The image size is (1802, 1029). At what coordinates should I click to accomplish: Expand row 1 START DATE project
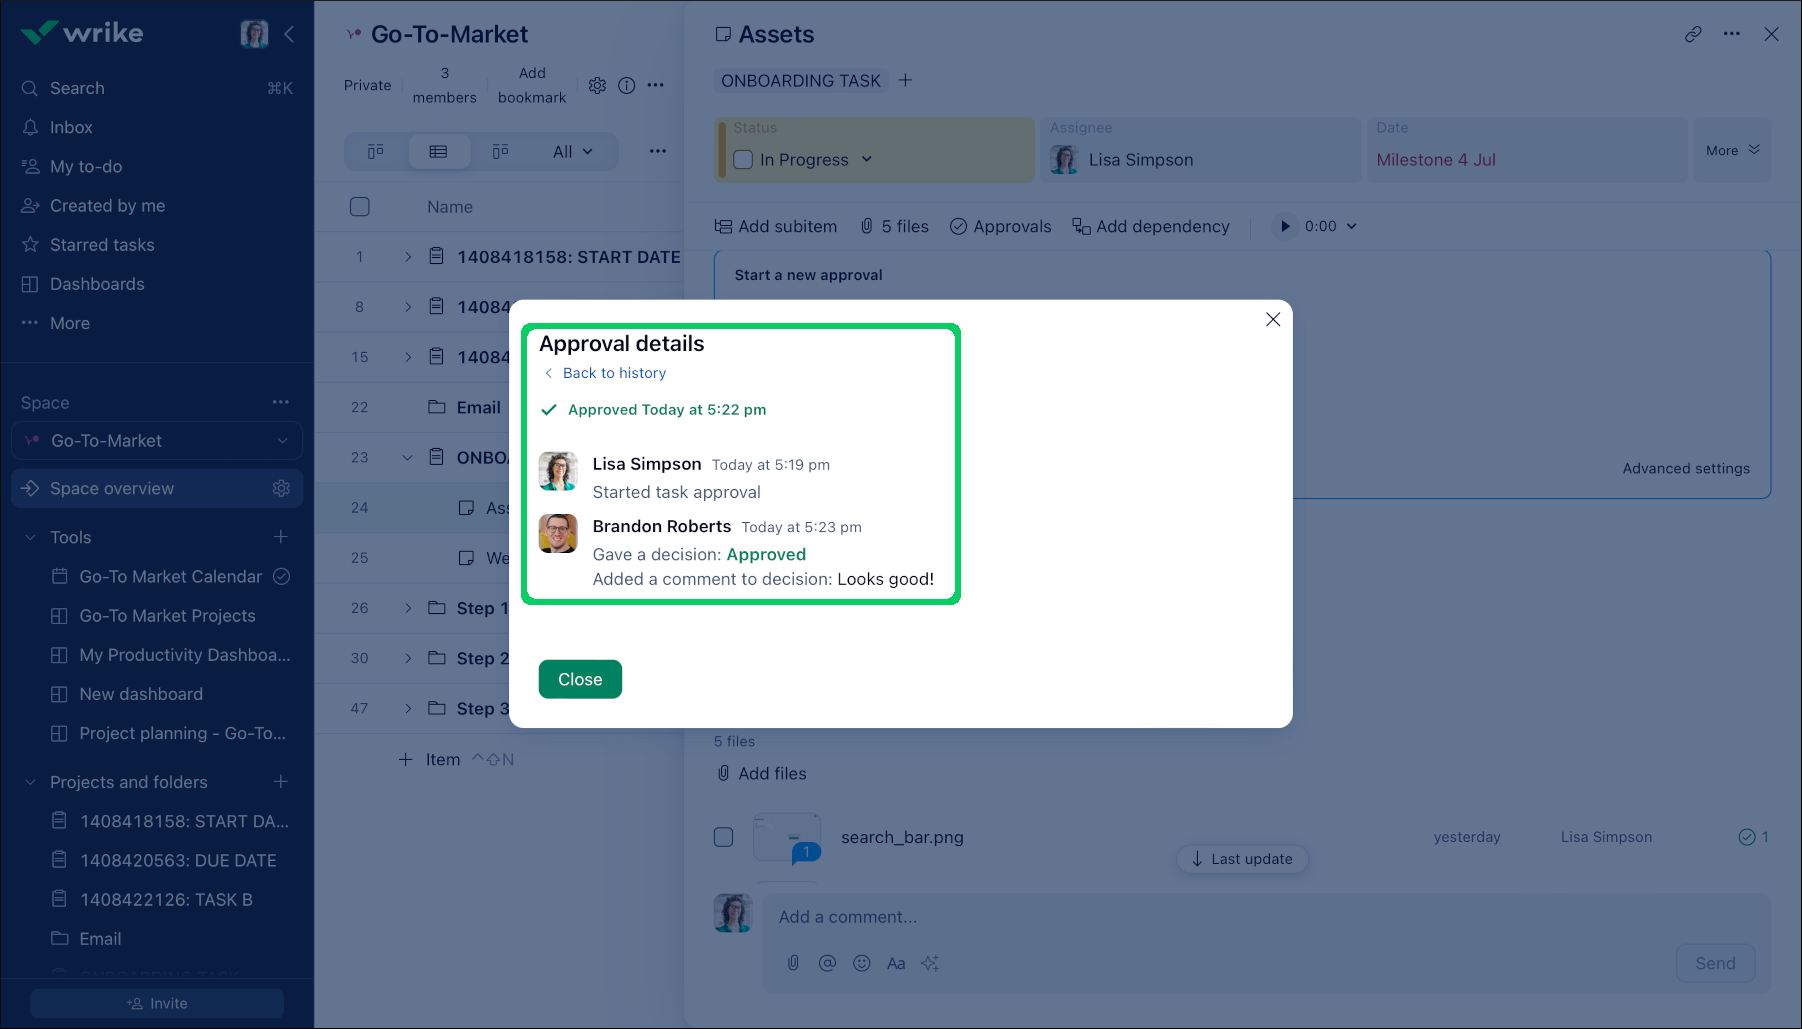[408, 257]
